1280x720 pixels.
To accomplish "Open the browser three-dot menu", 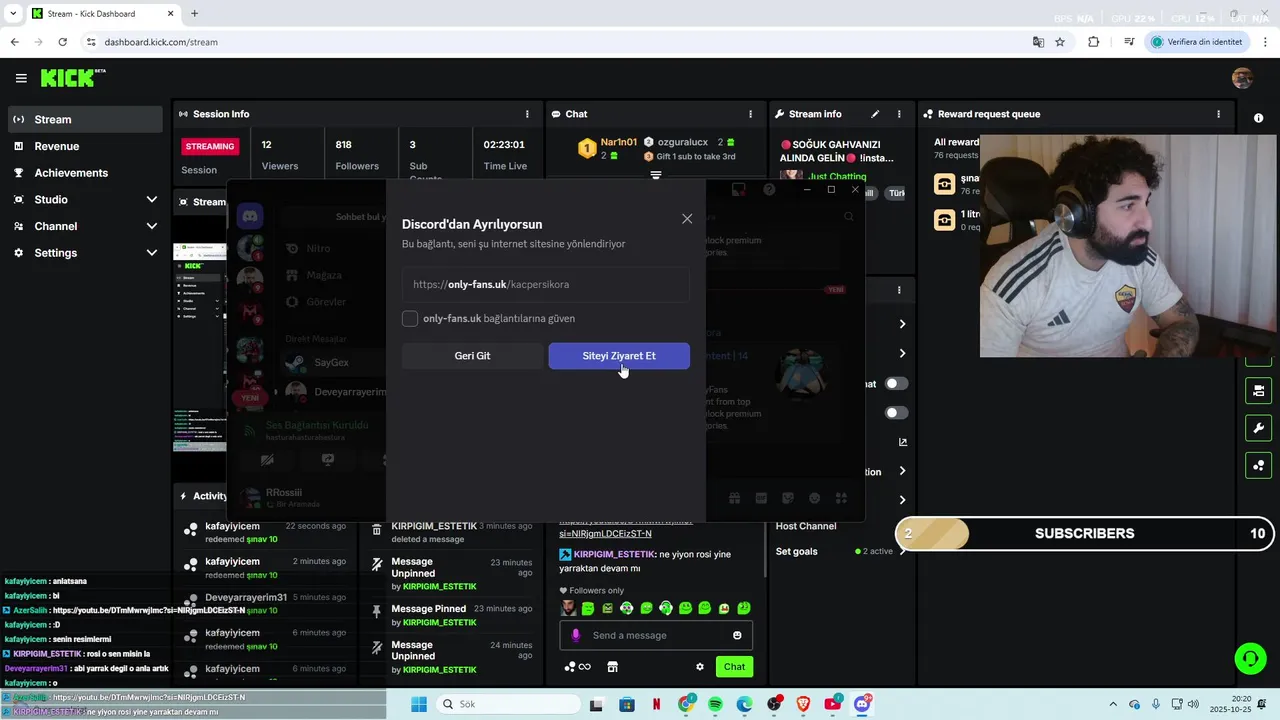I will click(x=1265, y=42).
